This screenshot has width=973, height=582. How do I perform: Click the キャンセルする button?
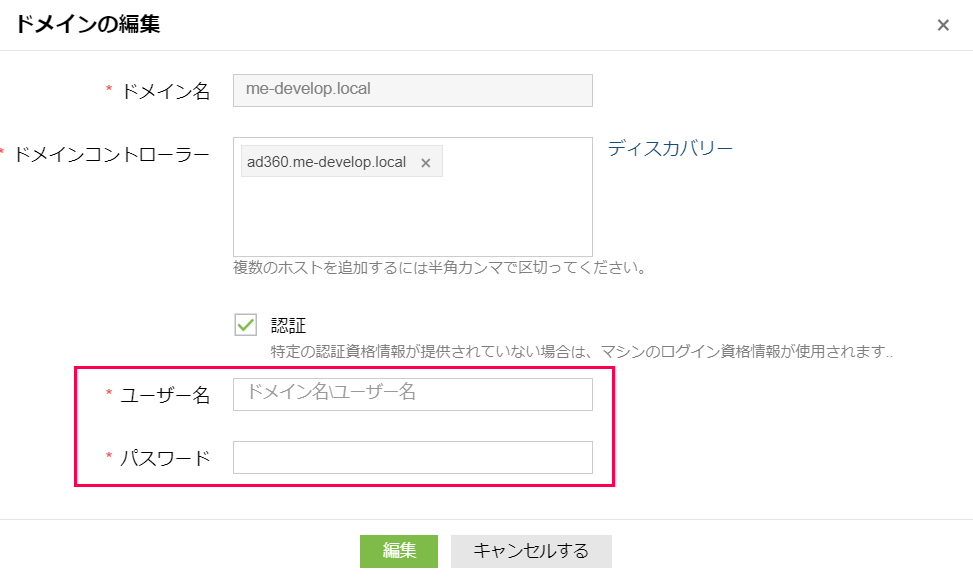click(x=530, y=551)
